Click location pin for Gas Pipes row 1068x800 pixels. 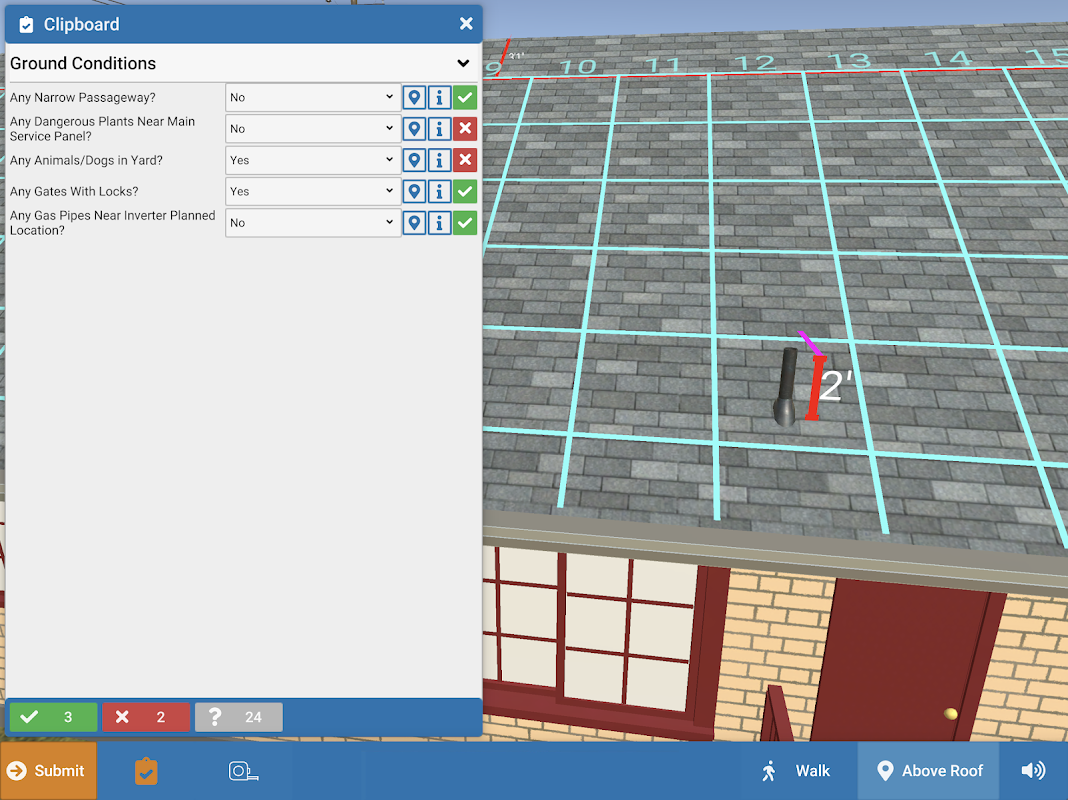(414, 223)
